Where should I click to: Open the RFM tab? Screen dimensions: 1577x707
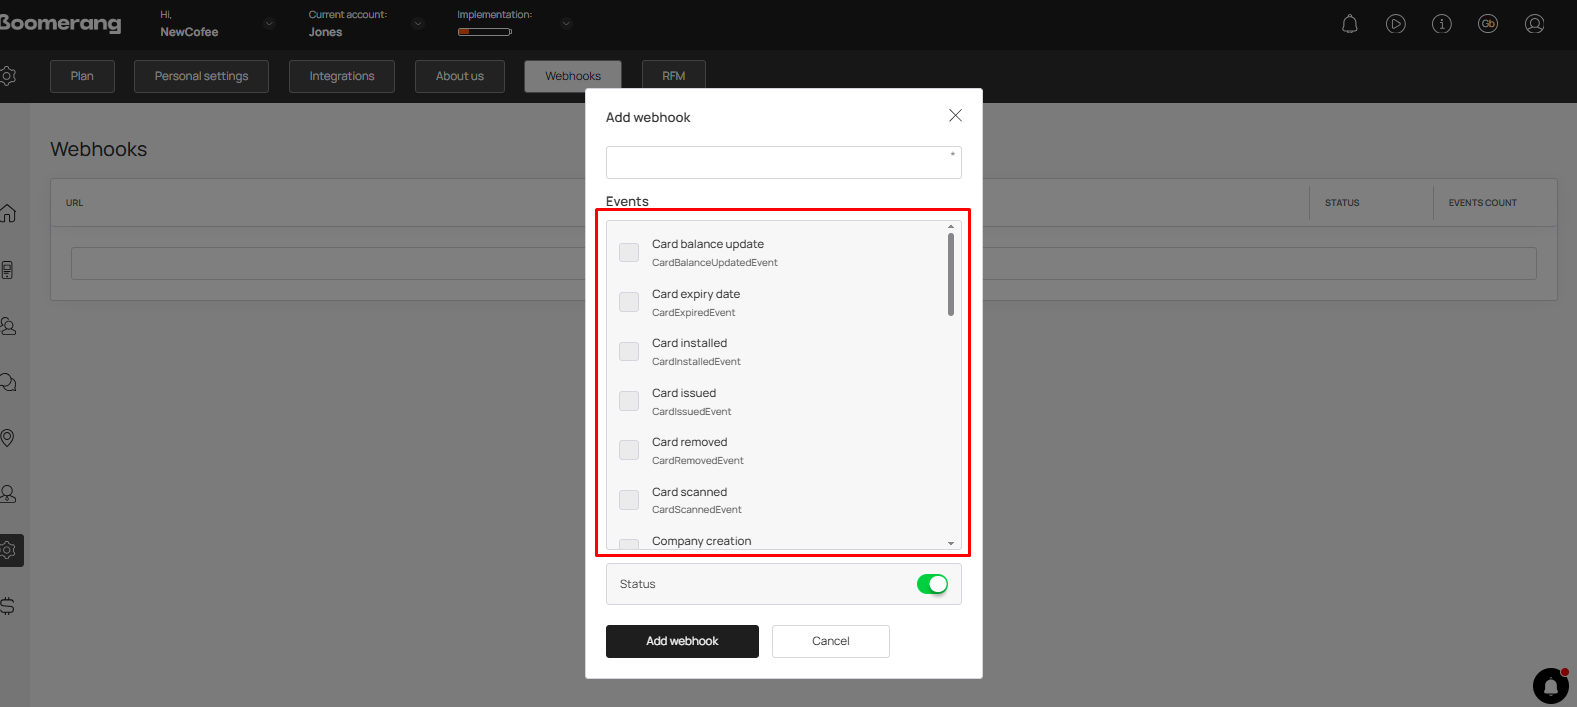click(673, 76)
